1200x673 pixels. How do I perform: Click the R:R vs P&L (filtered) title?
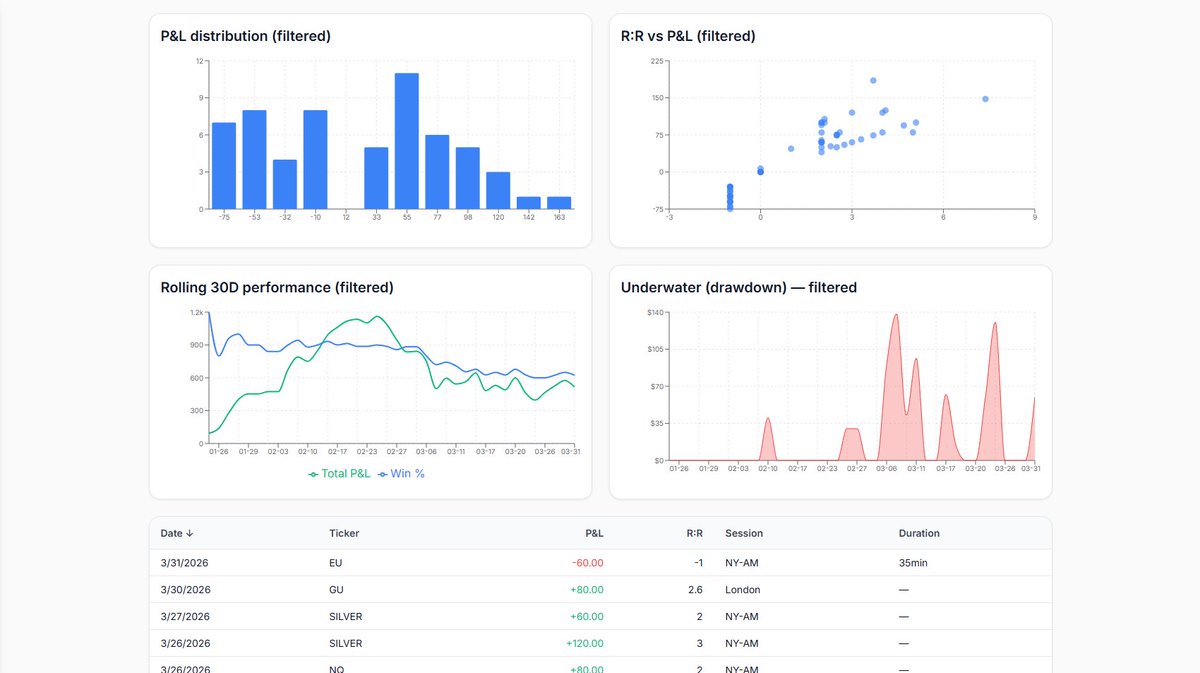click(688, 36)
